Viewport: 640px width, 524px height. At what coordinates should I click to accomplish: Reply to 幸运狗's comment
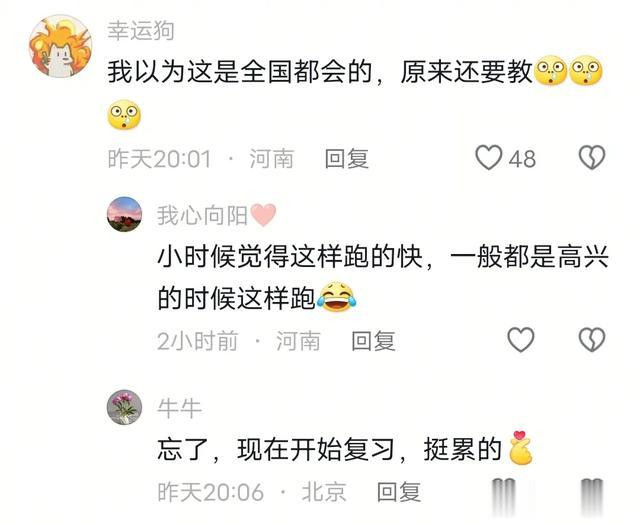[347, 159]
